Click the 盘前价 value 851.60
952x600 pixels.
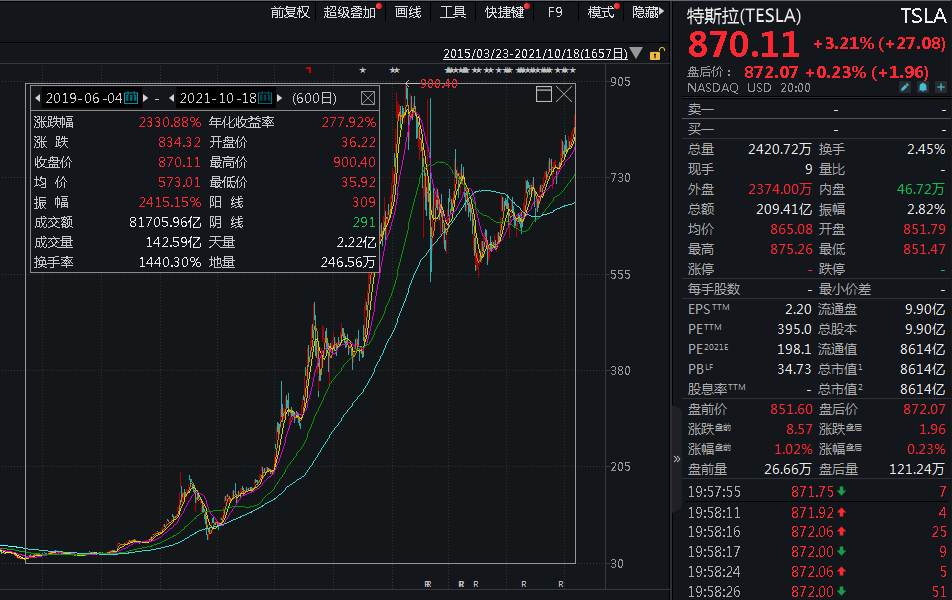791,409
